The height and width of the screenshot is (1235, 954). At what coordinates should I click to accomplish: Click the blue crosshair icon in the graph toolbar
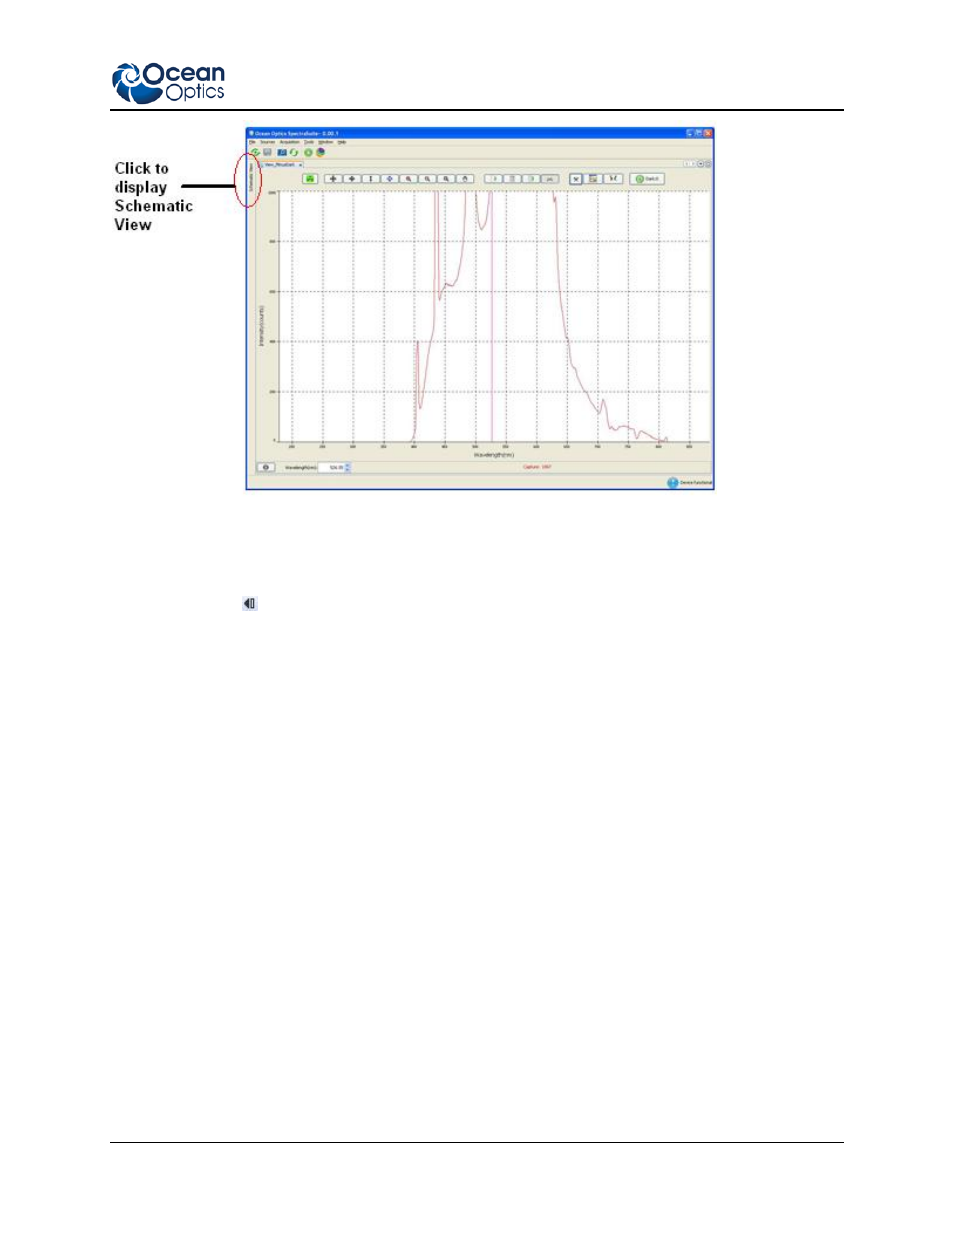pos(390,179)
